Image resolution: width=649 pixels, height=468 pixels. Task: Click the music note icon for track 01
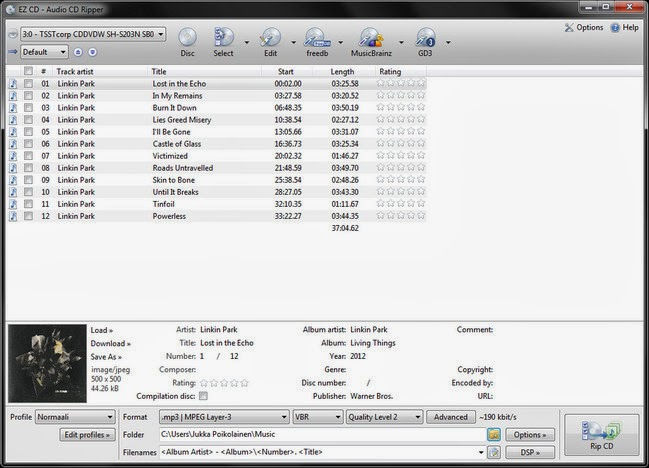click(x=13, y=84)
